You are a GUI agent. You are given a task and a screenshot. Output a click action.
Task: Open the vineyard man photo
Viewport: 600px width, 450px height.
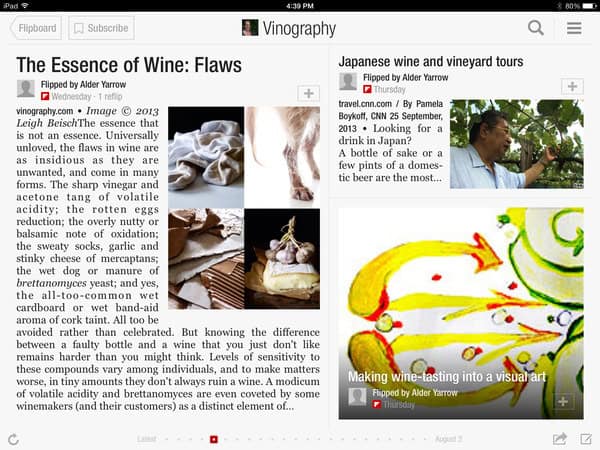click(x=517, y=144)
